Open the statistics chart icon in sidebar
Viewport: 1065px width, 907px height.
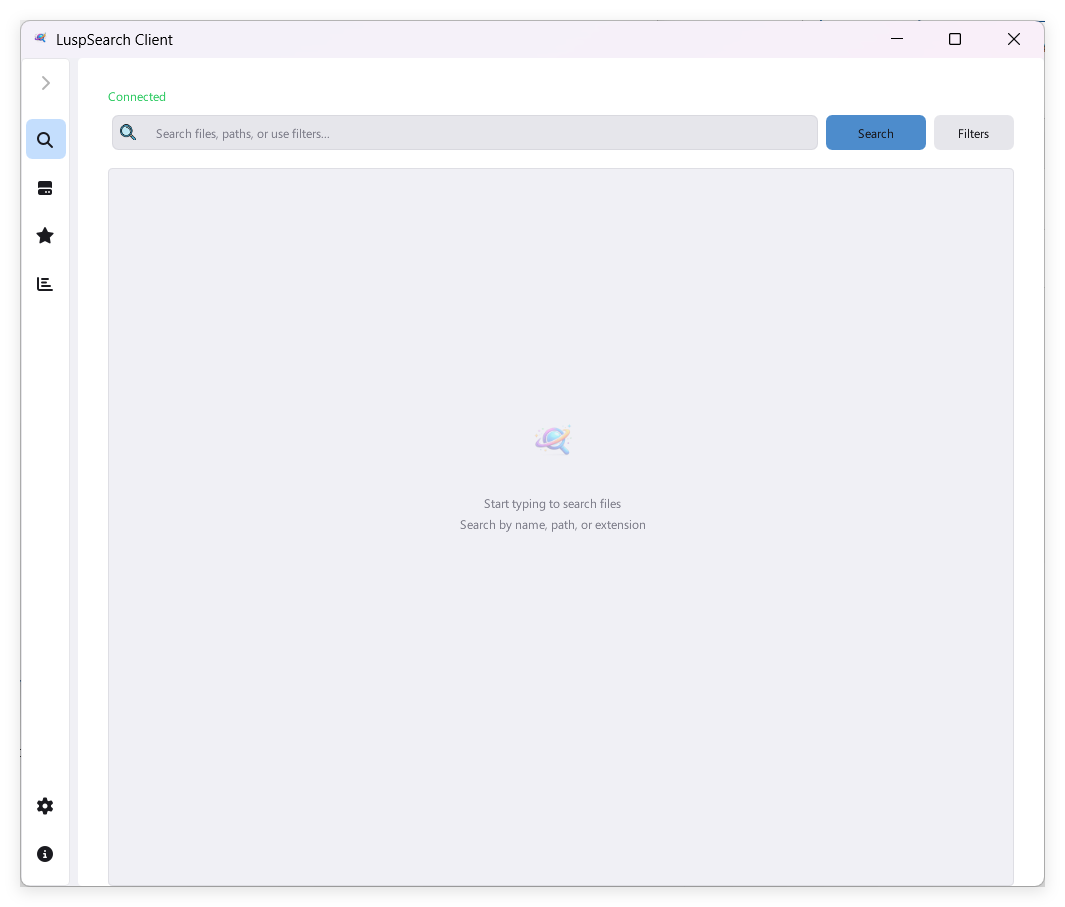pos(45,284)
